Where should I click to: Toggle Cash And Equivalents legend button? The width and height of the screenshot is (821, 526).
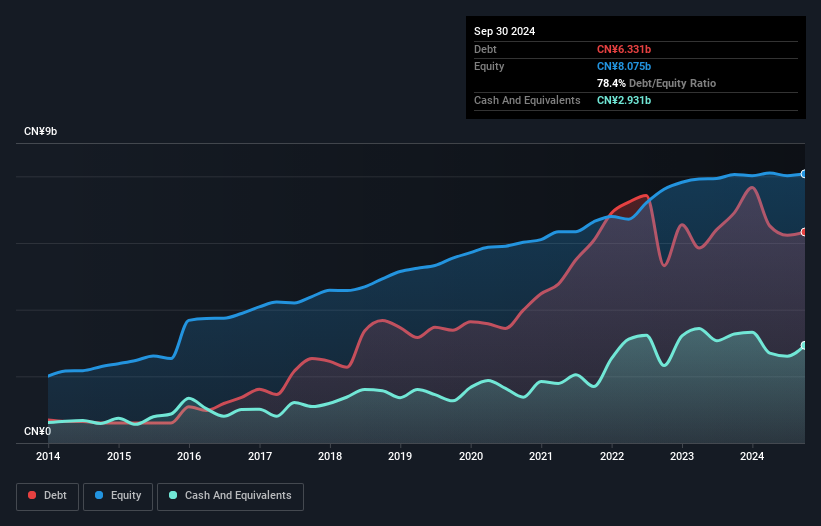click(230, 496)
